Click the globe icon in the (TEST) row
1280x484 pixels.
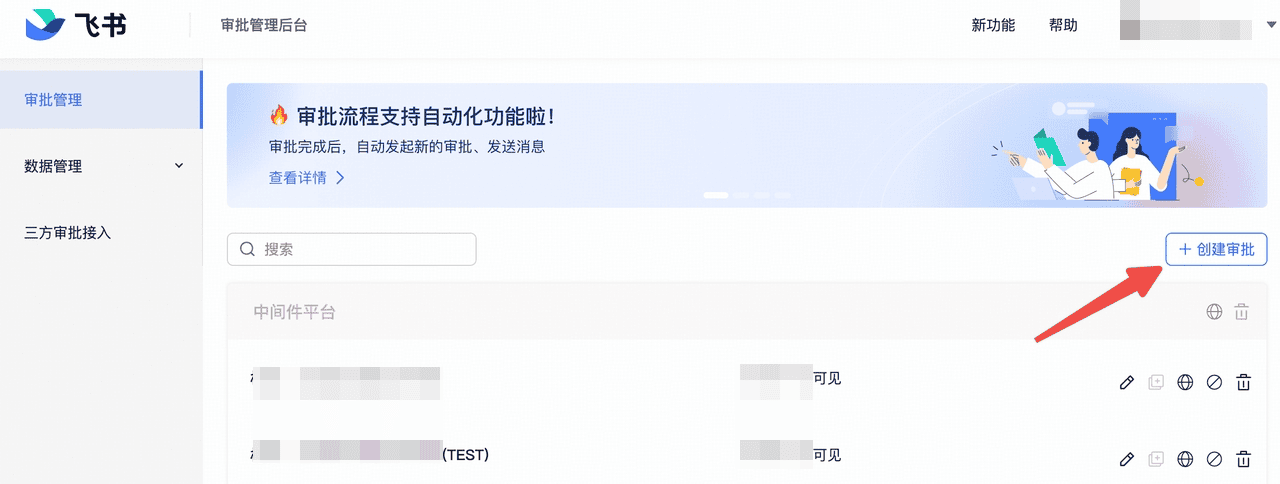point(1185,460)
